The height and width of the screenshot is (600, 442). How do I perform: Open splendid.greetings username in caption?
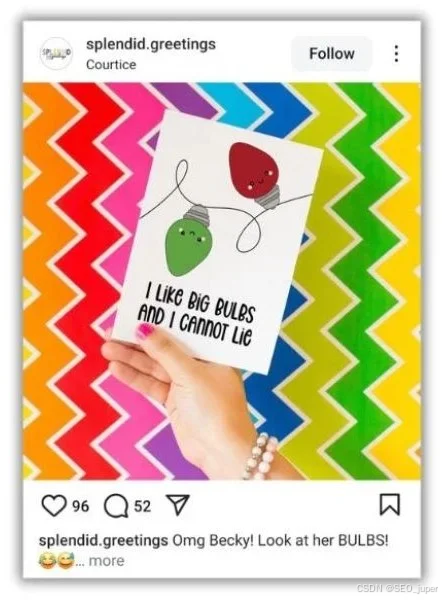pos(103,541)
